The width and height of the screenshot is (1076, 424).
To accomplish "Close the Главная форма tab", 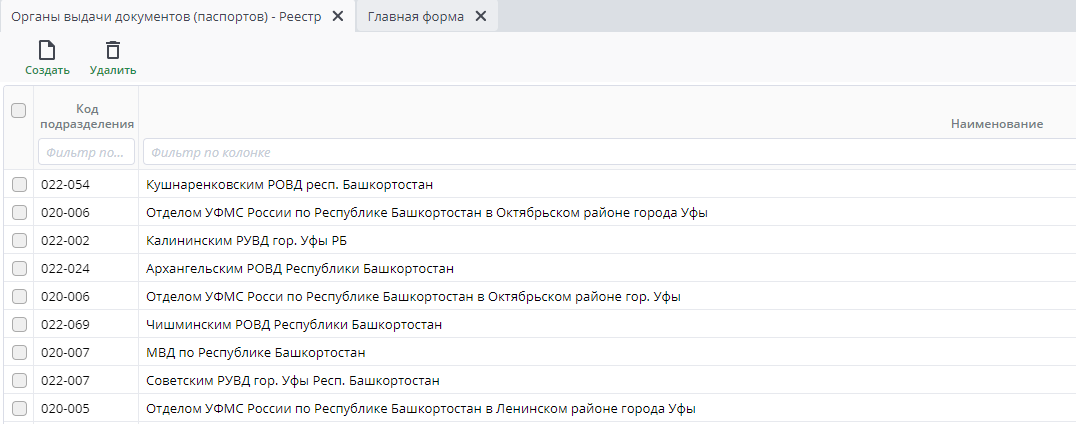I will coord(480,16).
